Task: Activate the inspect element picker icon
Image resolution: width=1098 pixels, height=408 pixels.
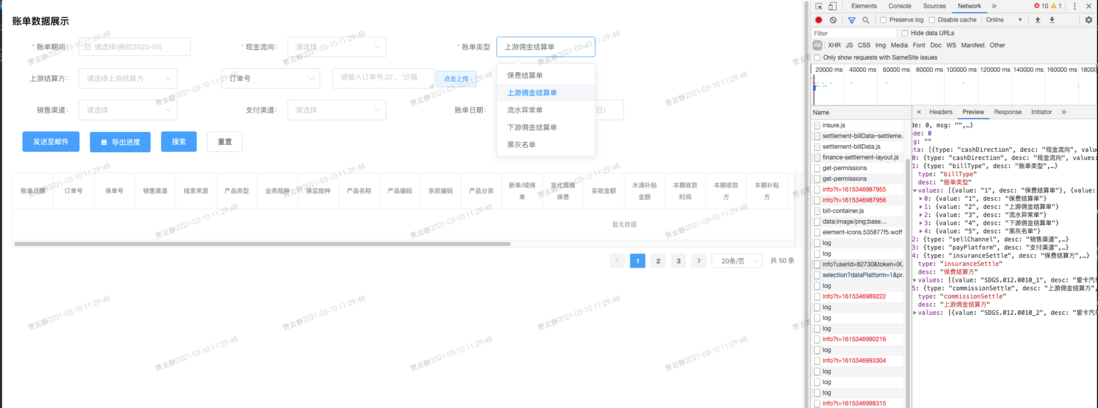Action: click(819, 6)
